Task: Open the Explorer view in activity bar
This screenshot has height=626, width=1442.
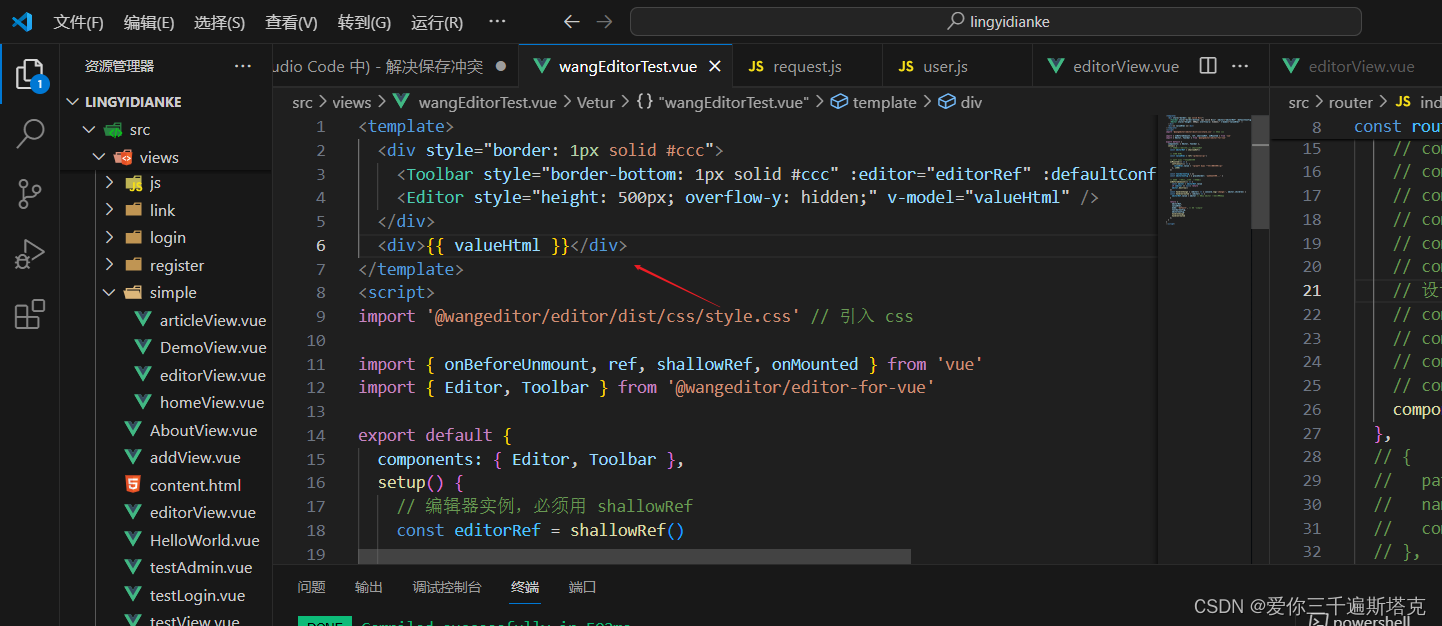Action: click(29, 74)
